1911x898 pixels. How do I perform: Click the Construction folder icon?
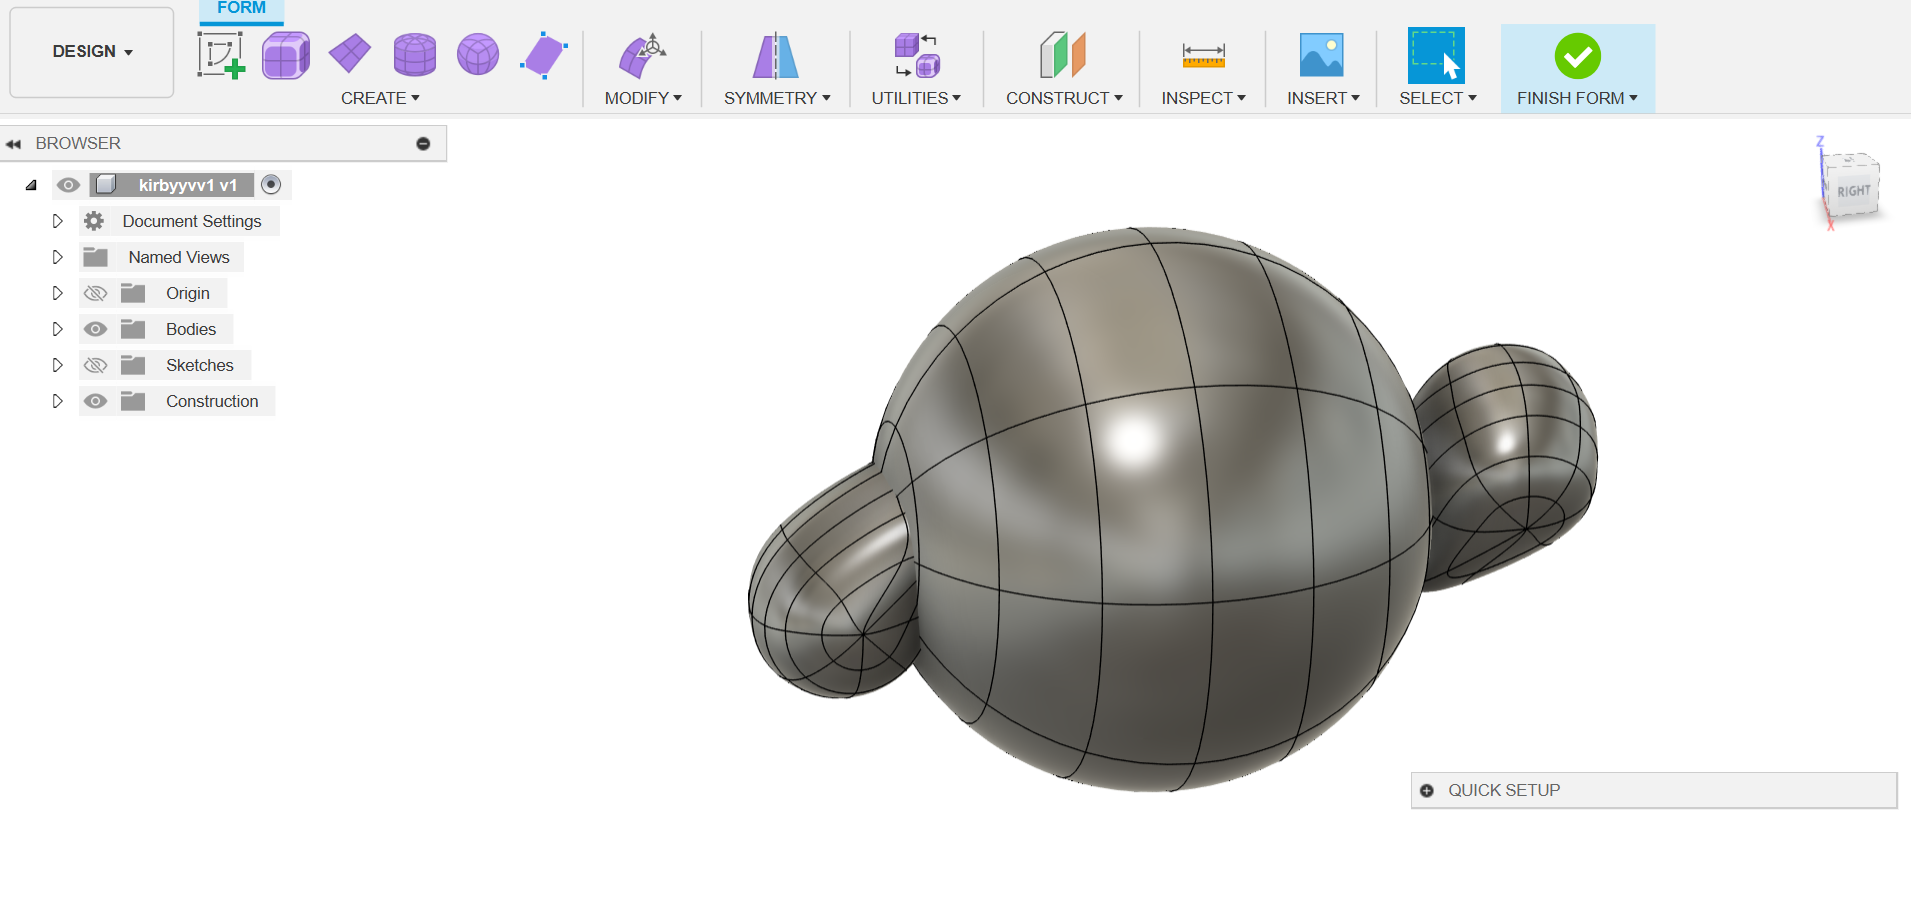[x=133, y=401]
